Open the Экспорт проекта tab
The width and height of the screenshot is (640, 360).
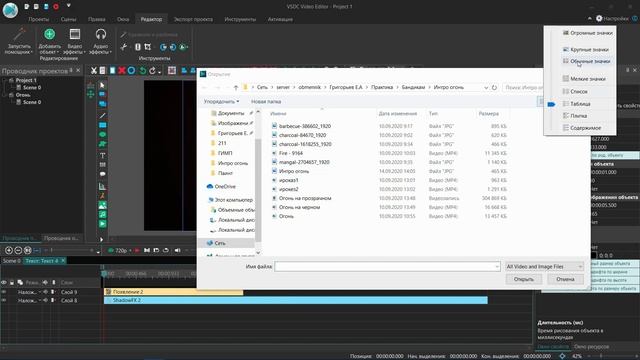(193, 19)
